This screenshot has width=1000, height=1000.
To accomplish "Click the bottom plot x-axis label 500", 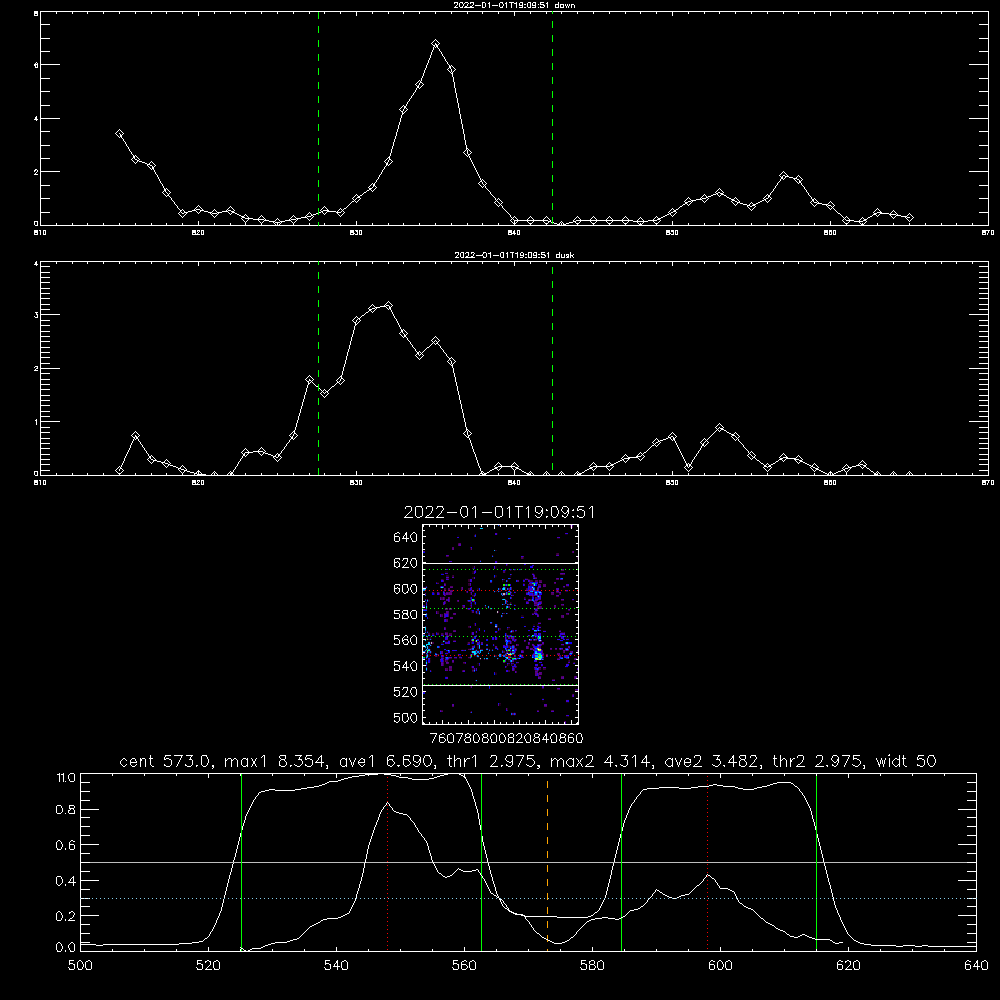I will pos(80,966).
